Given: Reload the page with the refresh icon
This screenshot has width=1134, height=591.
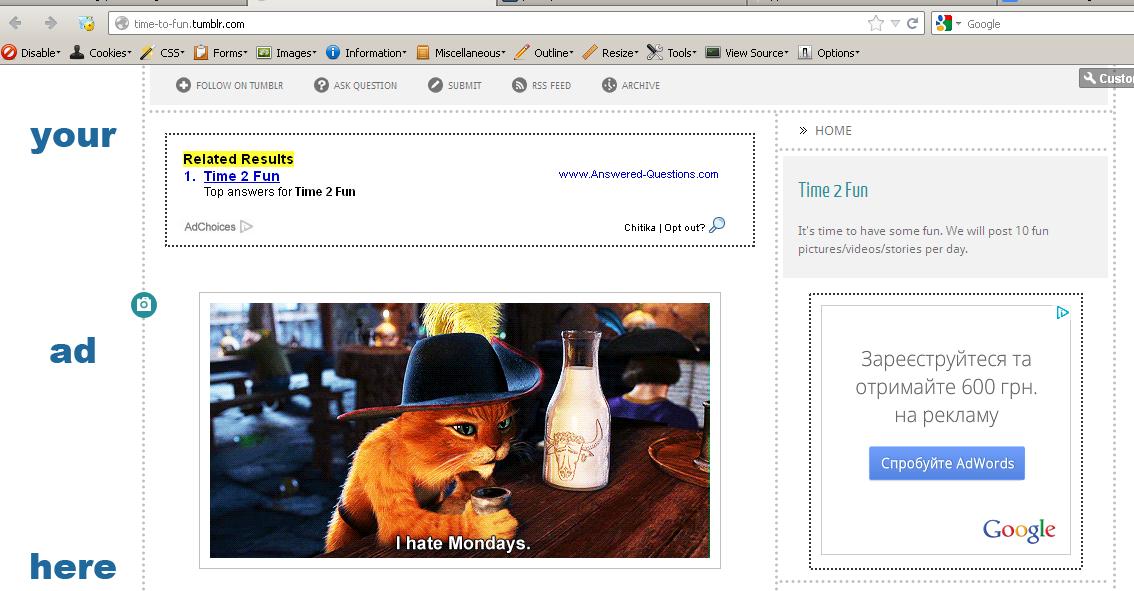Looking at the screenshot, I should point(913,23).
